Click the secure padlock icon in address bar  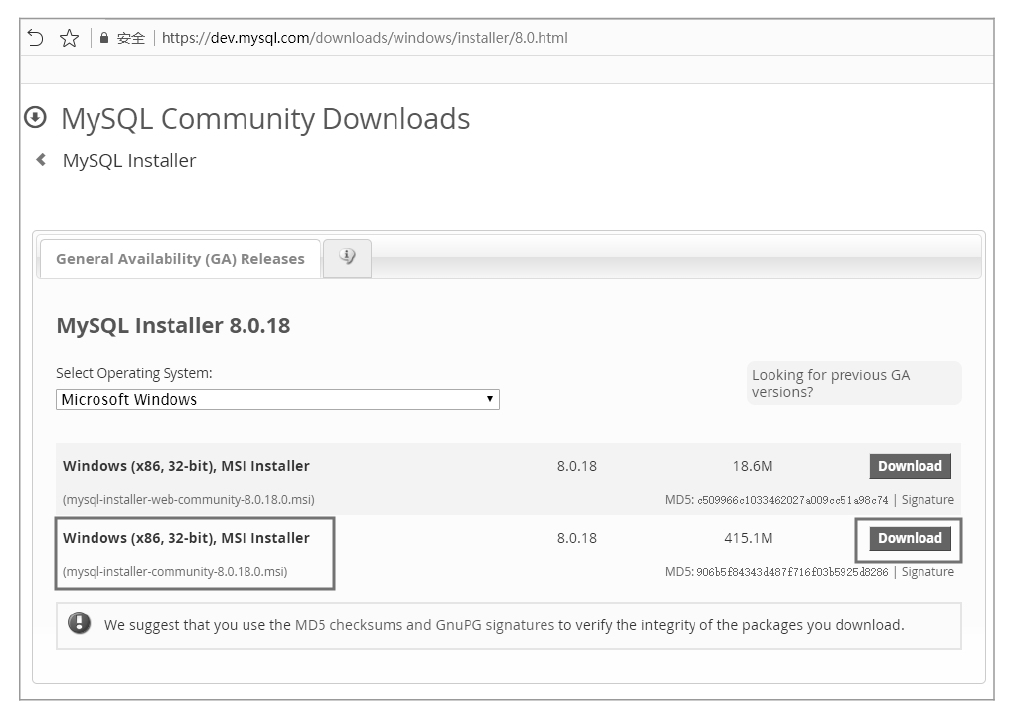click(102, 38)
